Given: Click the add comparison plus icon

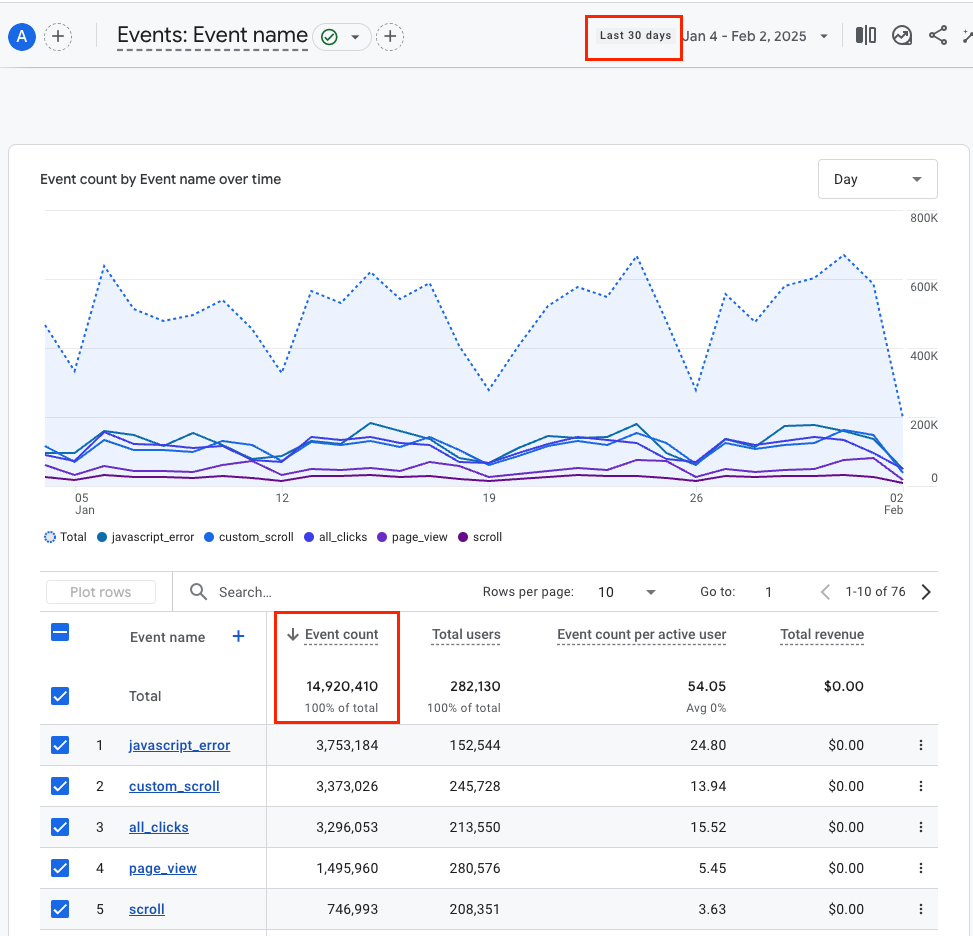Looking at the screenshot, I should (58, 37).
